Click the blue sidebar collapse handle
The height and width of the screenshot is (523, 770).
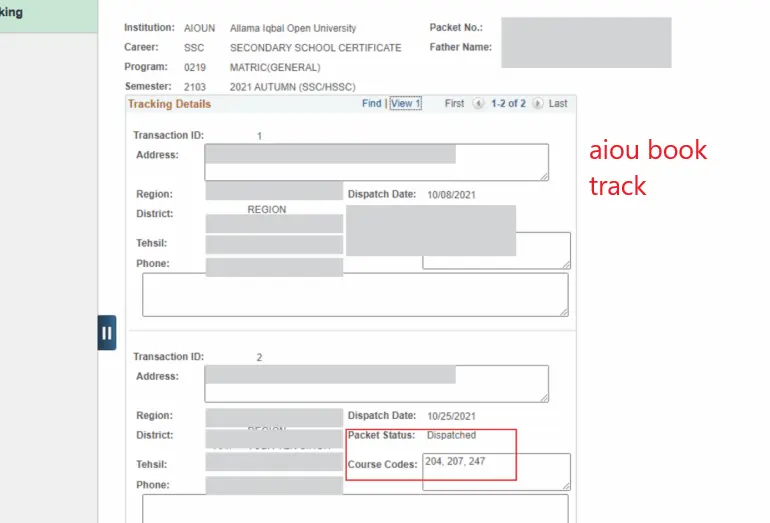point(107,332)
